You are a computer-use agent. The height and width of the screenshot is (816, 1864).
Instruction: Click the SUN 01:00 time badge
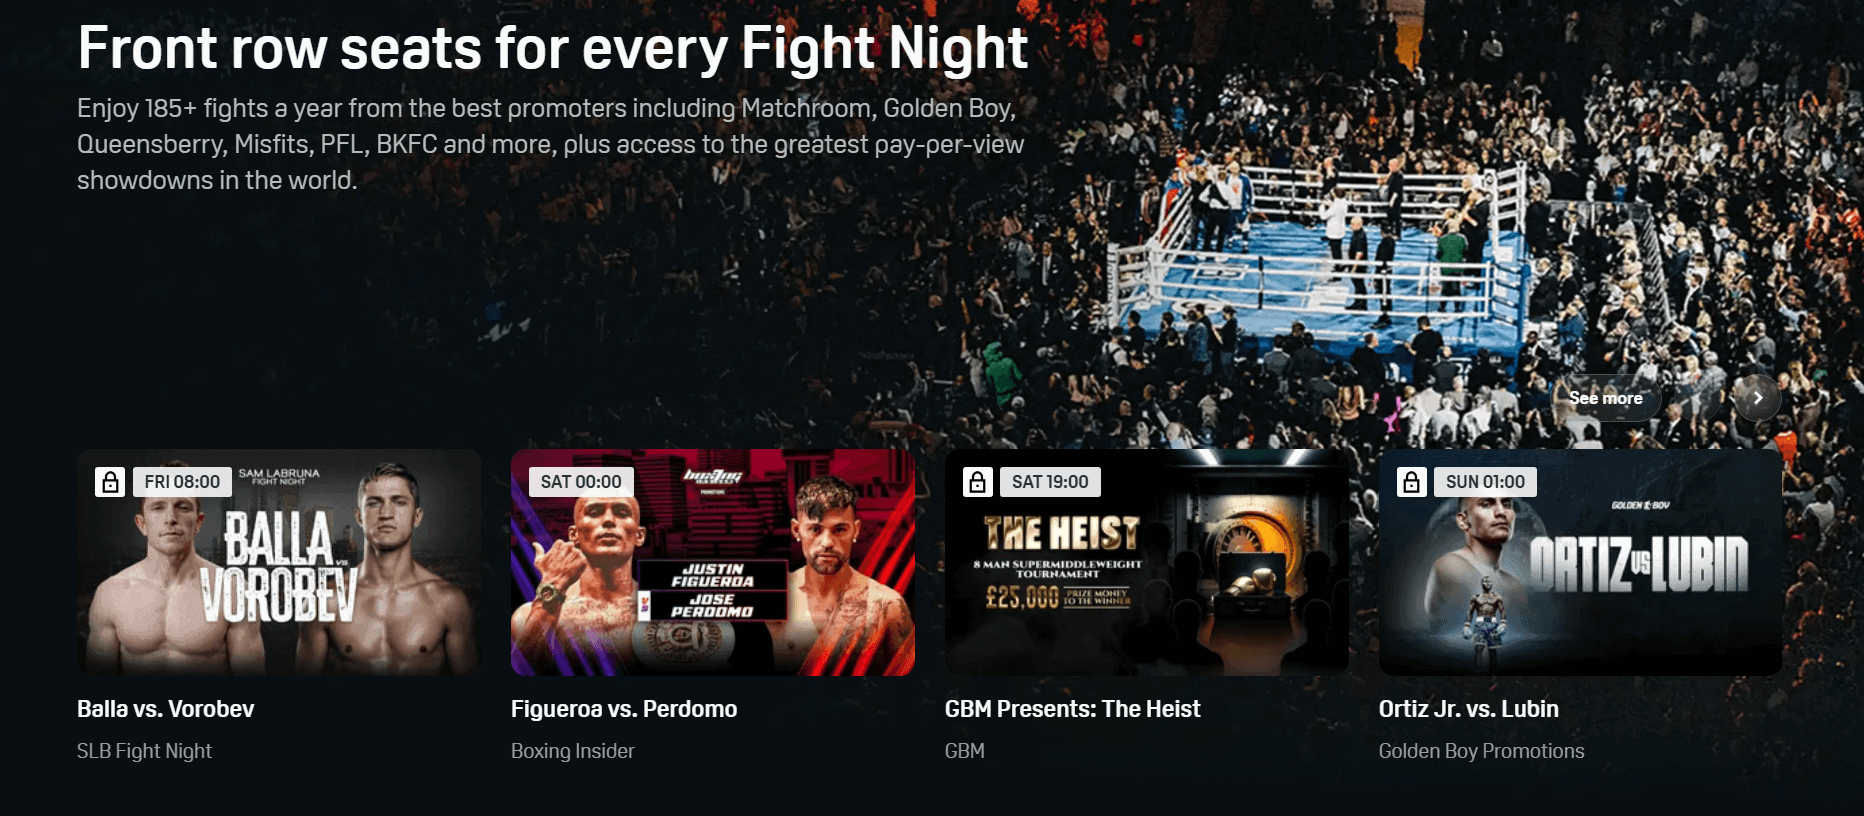click(x=1485, y=482)
